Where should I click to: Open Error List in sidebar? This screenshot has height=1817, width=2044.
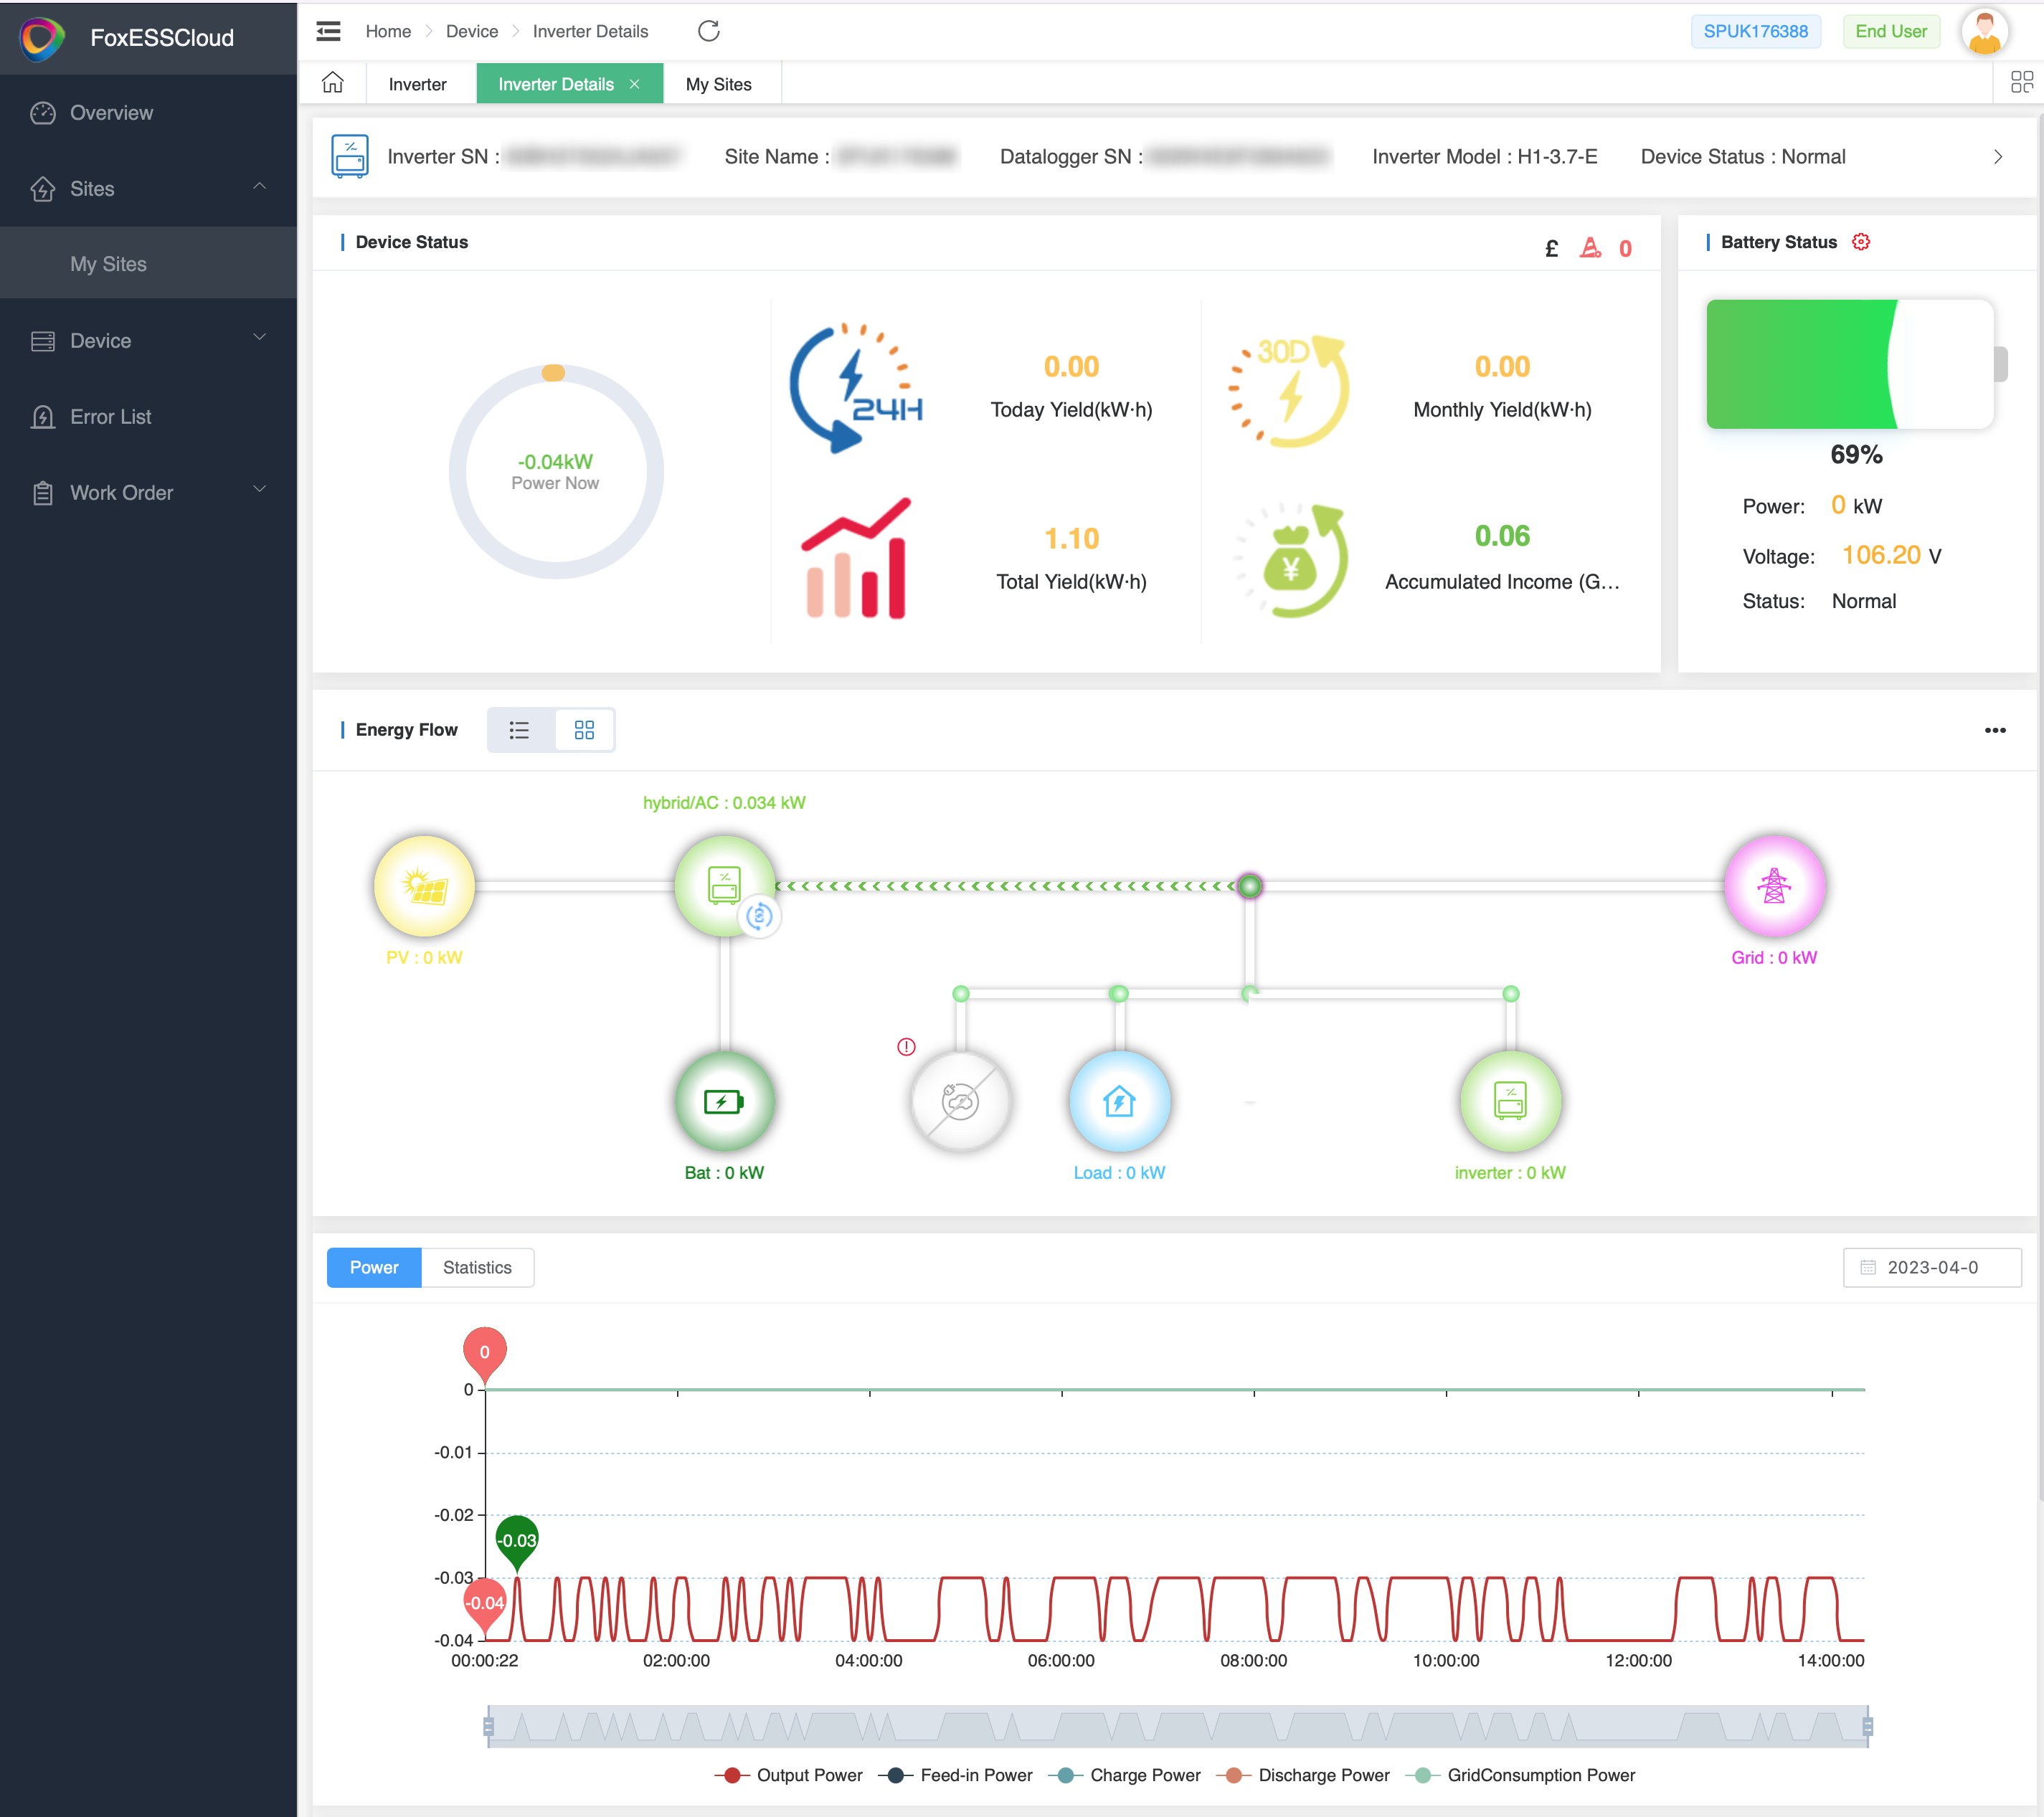tap(110, 417)
